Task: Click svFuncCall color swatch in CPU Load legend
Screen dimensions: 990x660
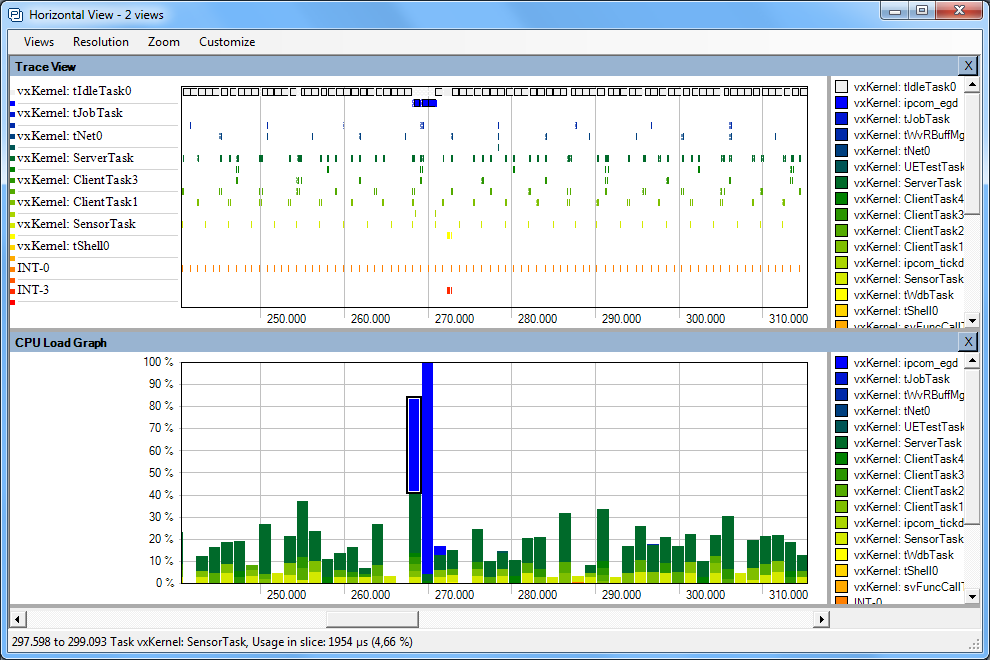Action: point(841,587)
